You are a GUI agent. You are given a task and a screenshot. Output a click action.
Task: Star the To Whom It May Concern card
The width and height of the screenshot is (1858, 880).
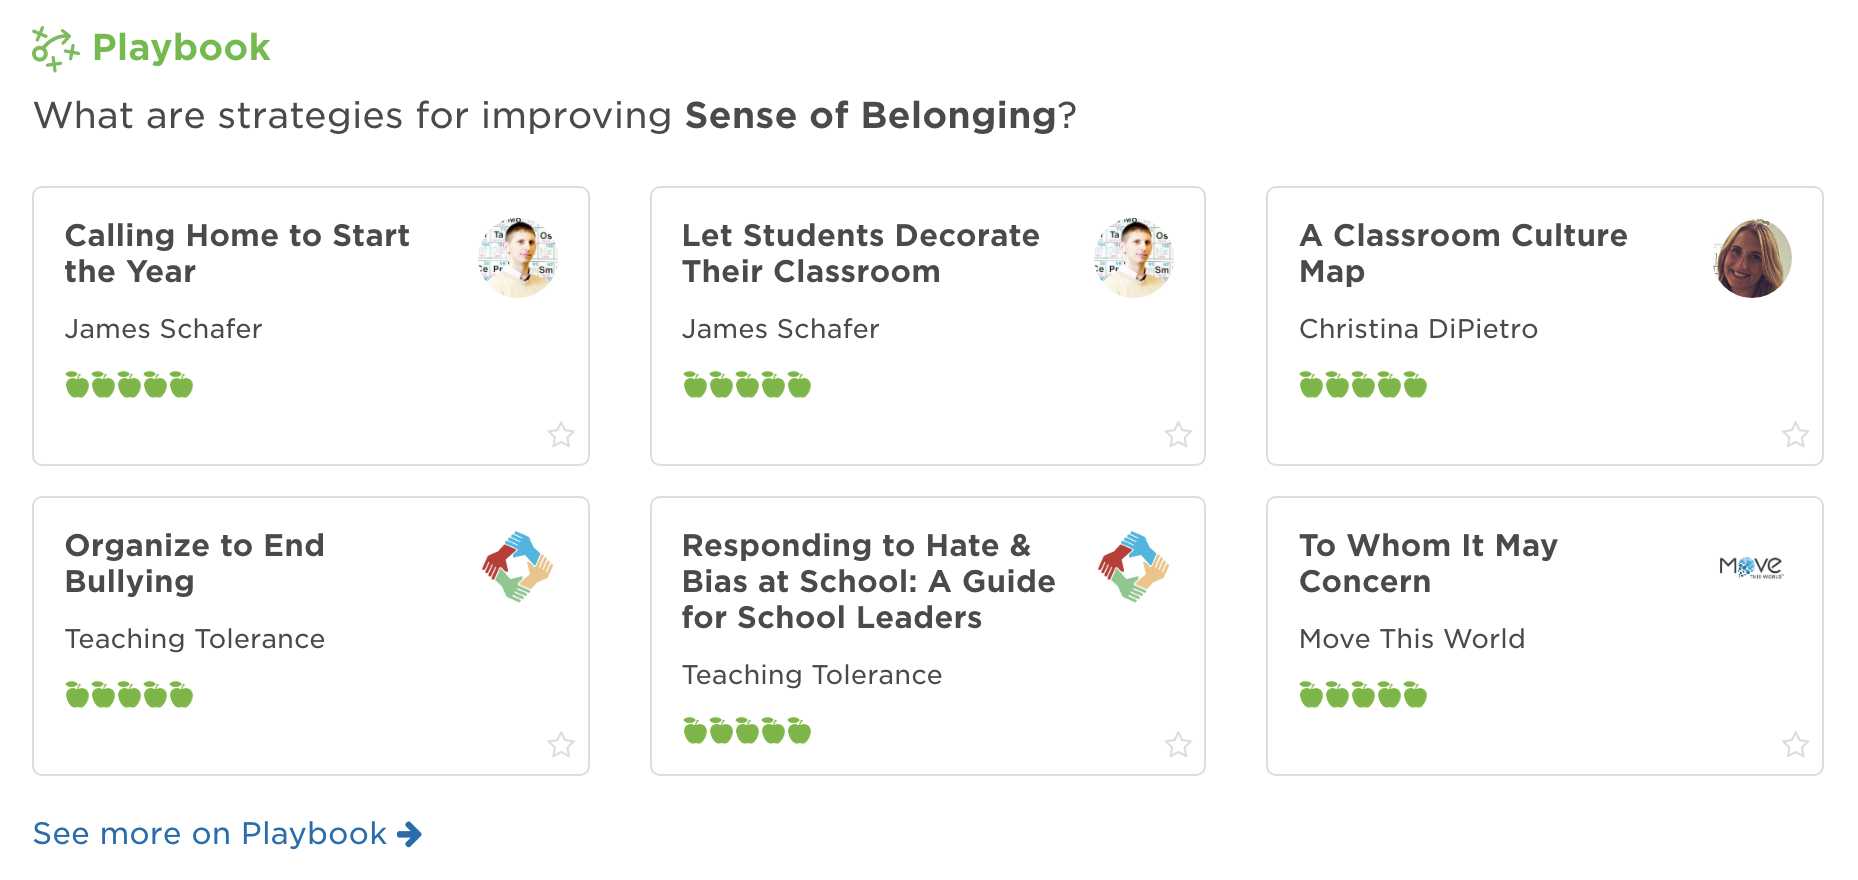point(1796,746)
